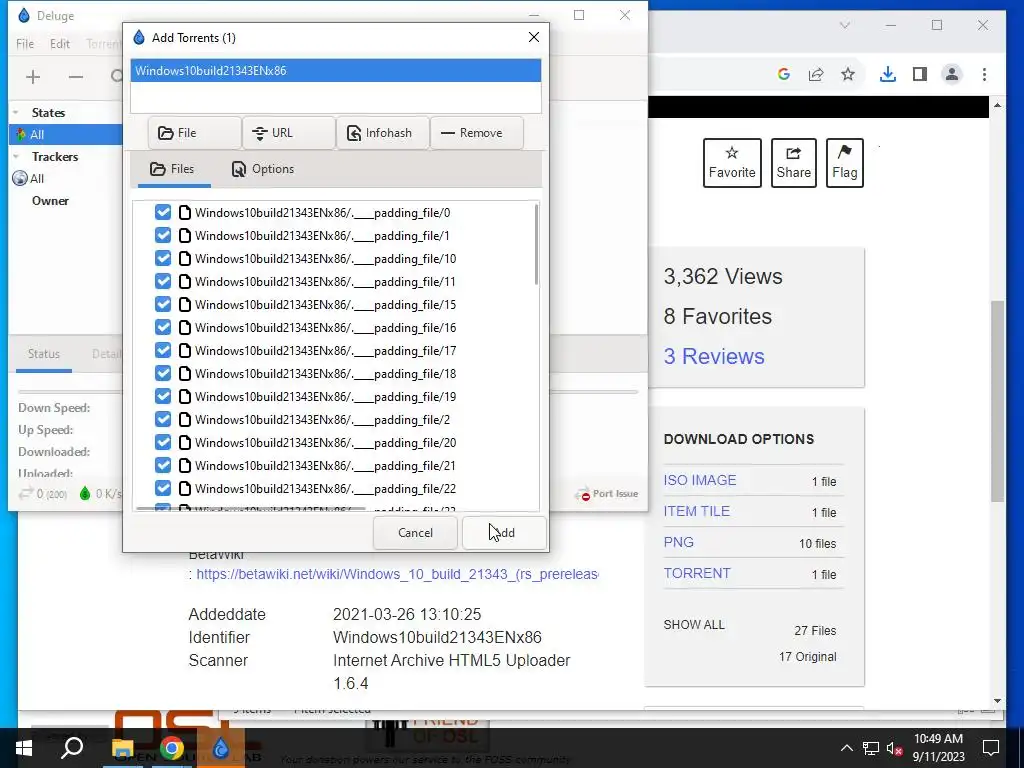Select Owner in Deluge sidebar
The height and width of the screenshot is (768, 1024).
50,200
